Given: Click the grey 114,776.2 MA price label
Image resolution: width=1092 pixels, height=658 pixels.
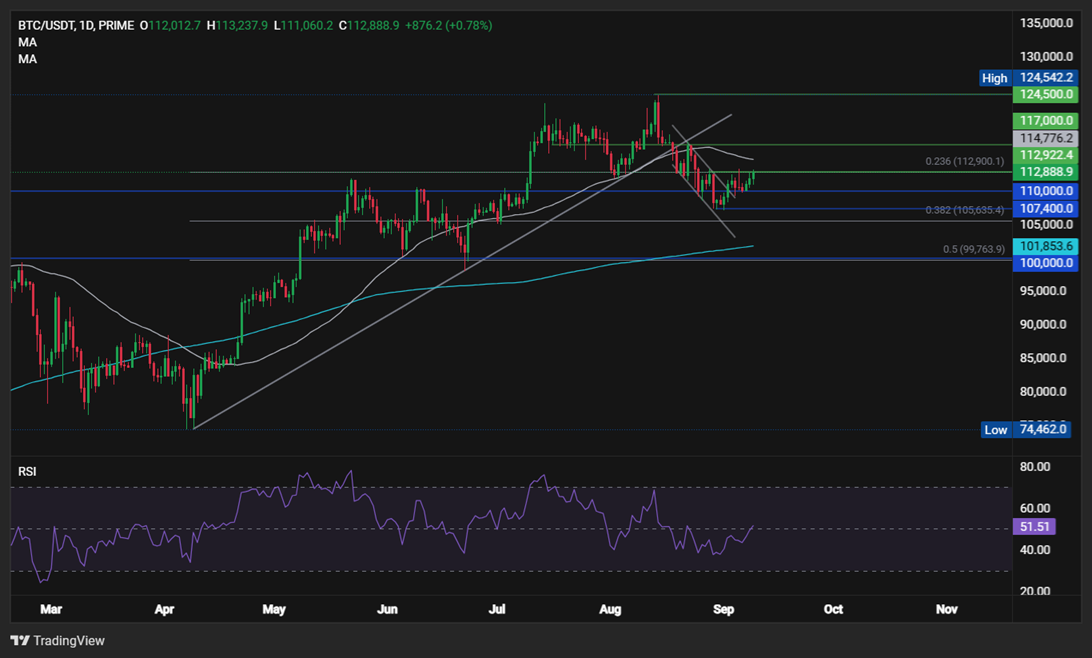Looking at the screenshot, I should pyautogui.click(x=1045, y=138).
